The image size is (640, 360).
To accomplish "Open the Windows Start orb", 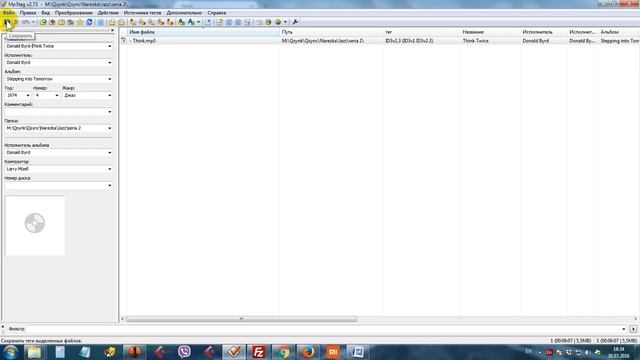I will (x=11, y=352).
